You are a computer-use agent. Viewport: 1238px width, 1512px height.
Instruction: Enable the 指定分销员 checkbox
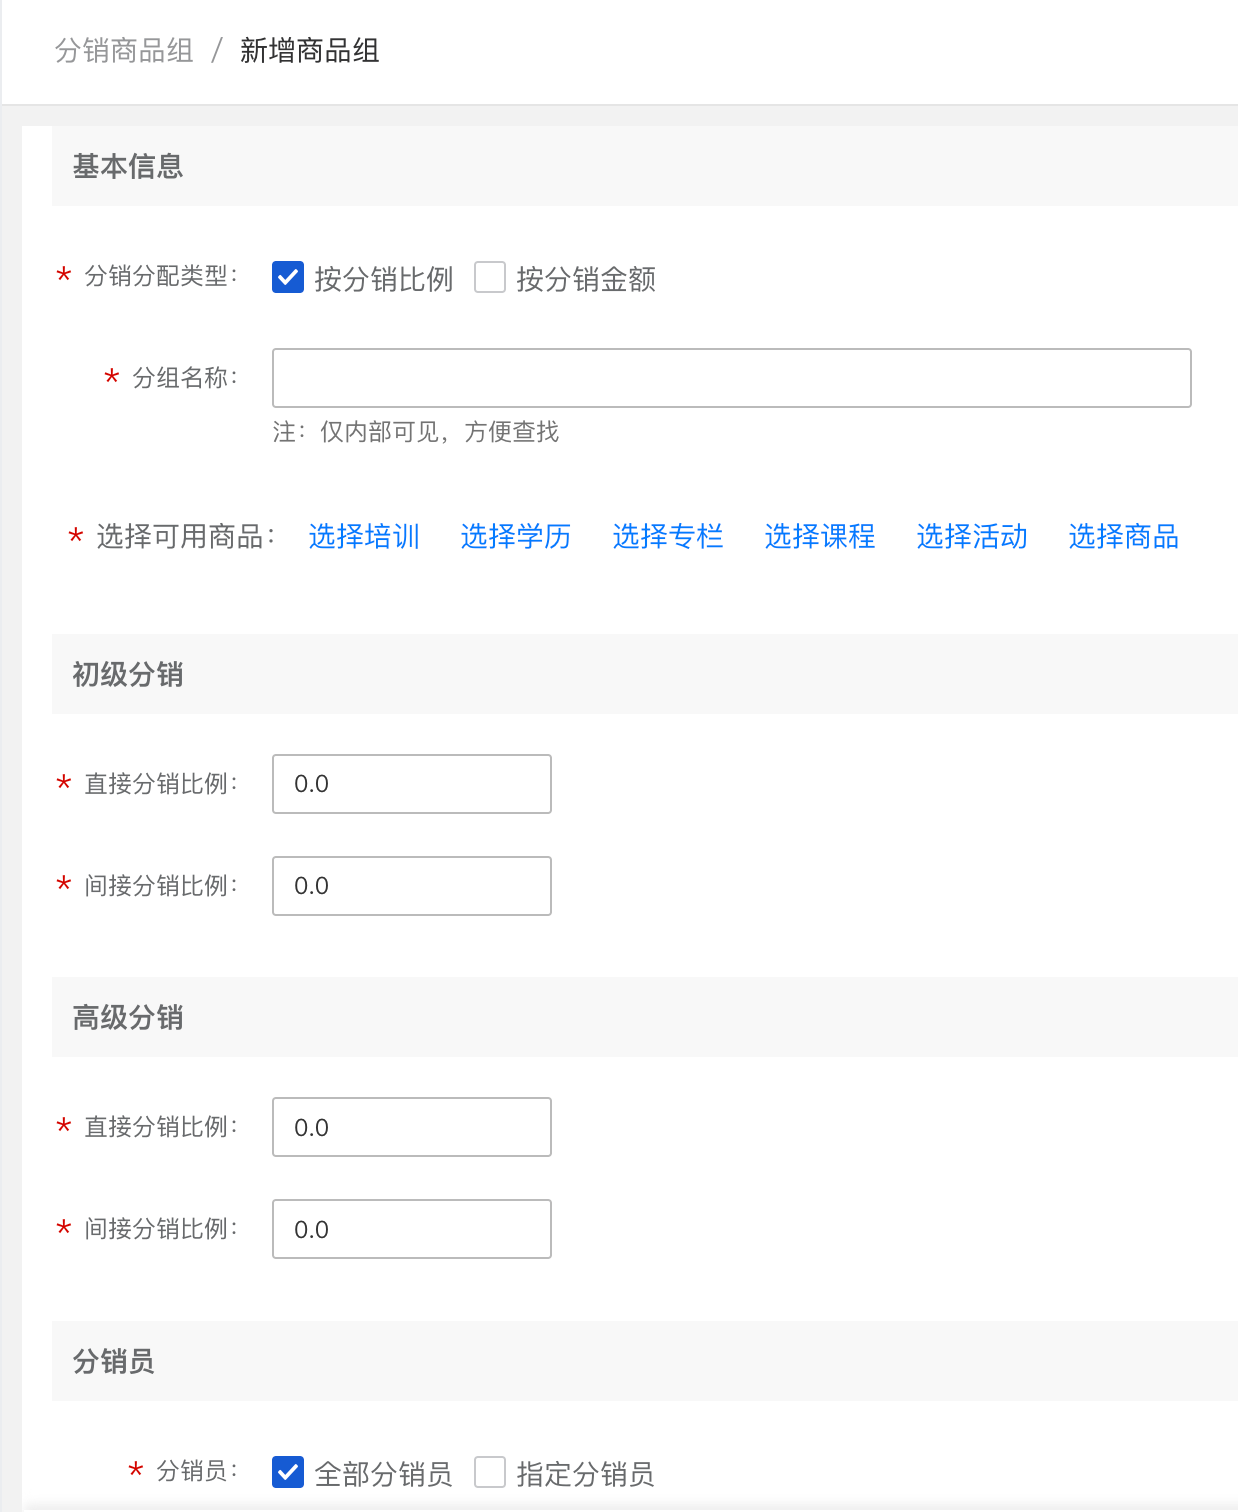click(490, 1472)
